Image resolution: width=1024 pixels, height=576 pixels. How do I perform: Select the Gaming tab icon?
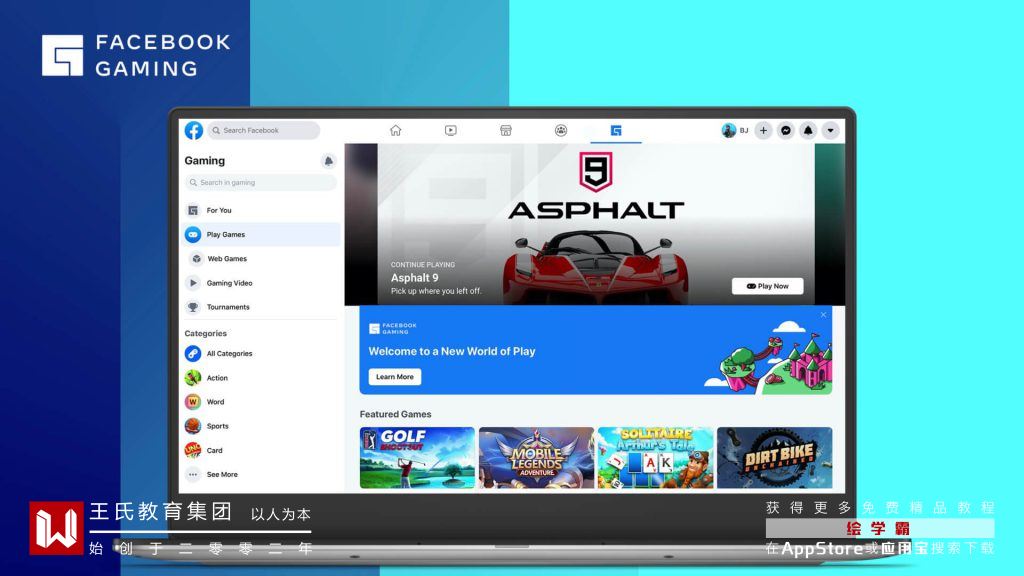(616, 131)
